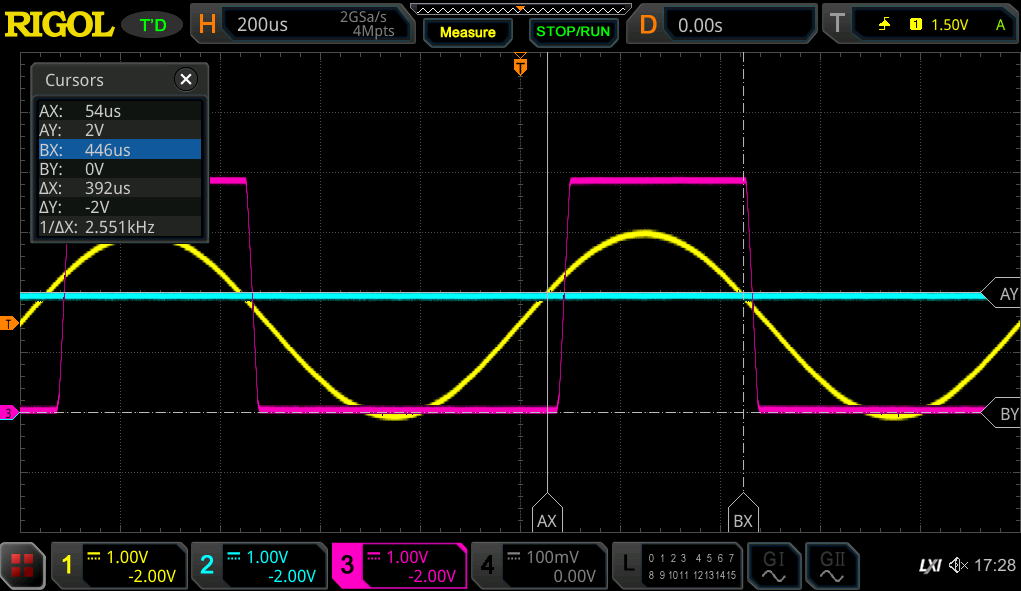The width and height of the screenshot is (1021, 591).
Task: Select the AY horizontal cursor tag
Action: tap(1001, 294)
